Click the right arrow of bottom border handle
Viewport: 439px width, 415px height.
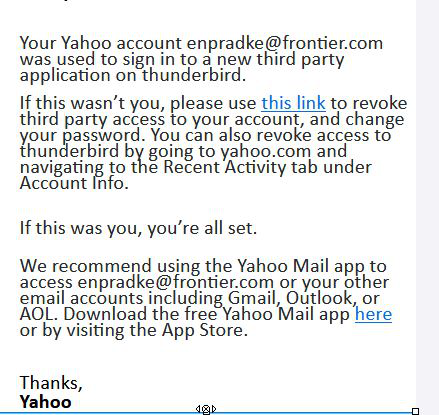(x=214, y=409)
